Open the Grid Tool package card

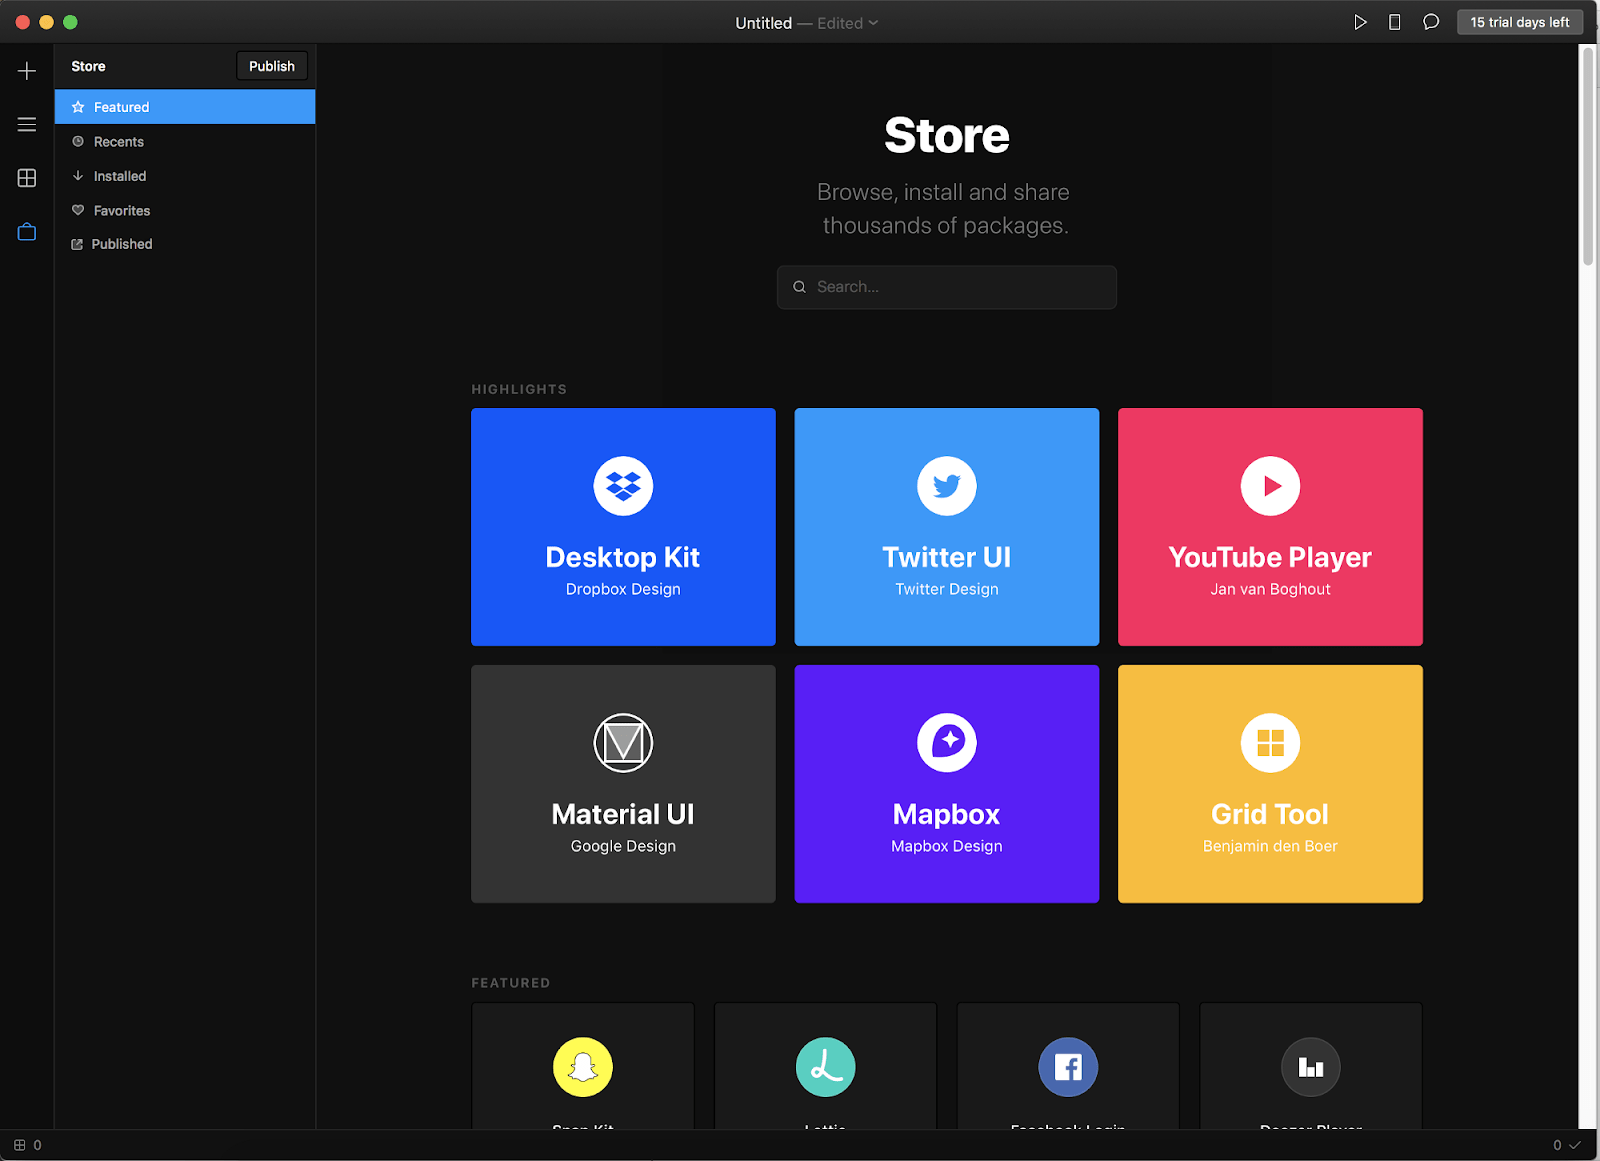pos(1270,784)
